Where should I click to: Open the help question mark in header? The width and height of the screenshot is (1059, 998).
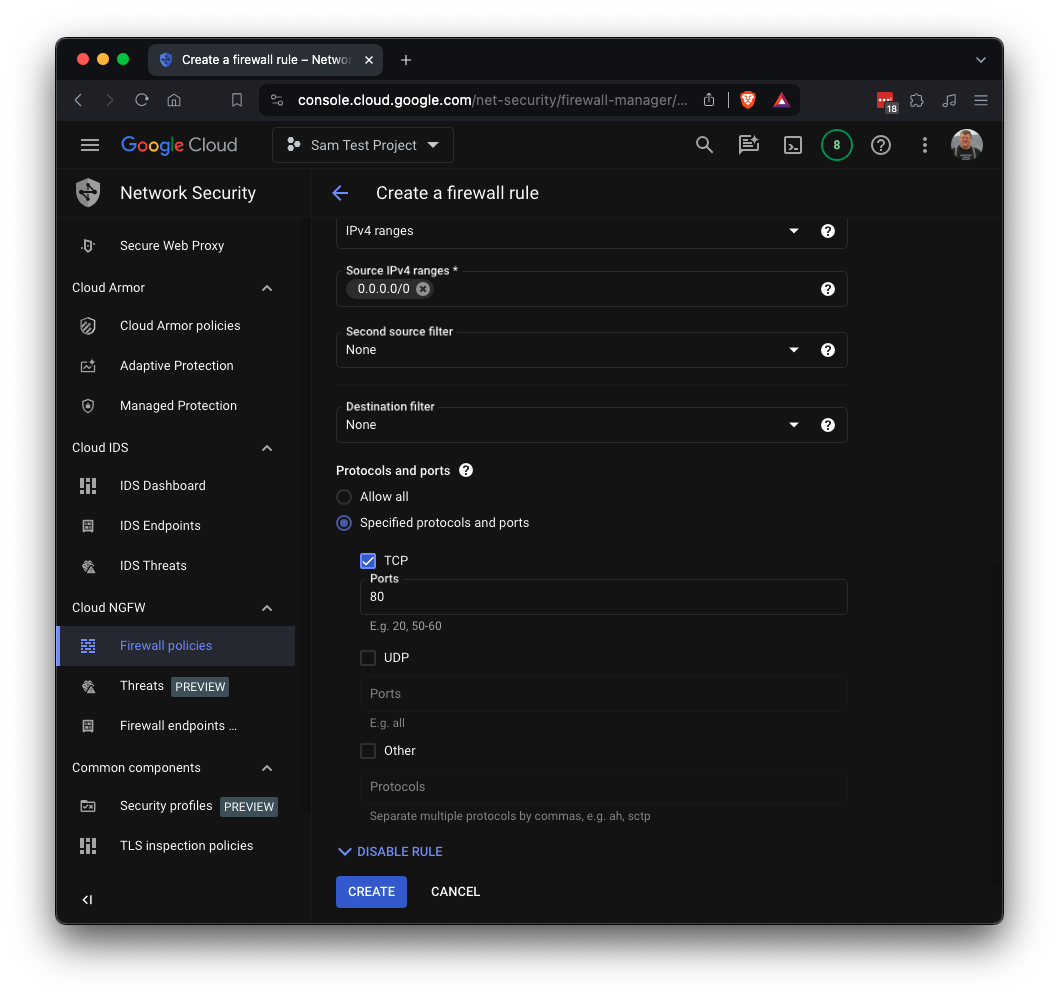coord(881,145)
